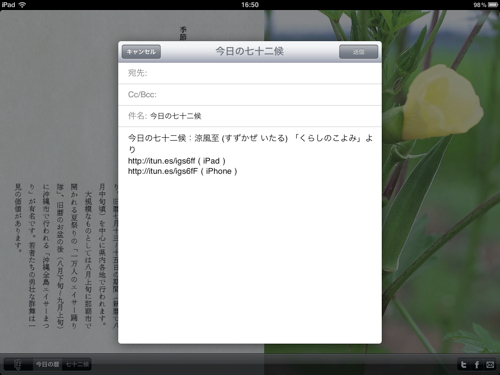Tap the mail envelope icon
This screenshot has width=500, height=375.
490,365
